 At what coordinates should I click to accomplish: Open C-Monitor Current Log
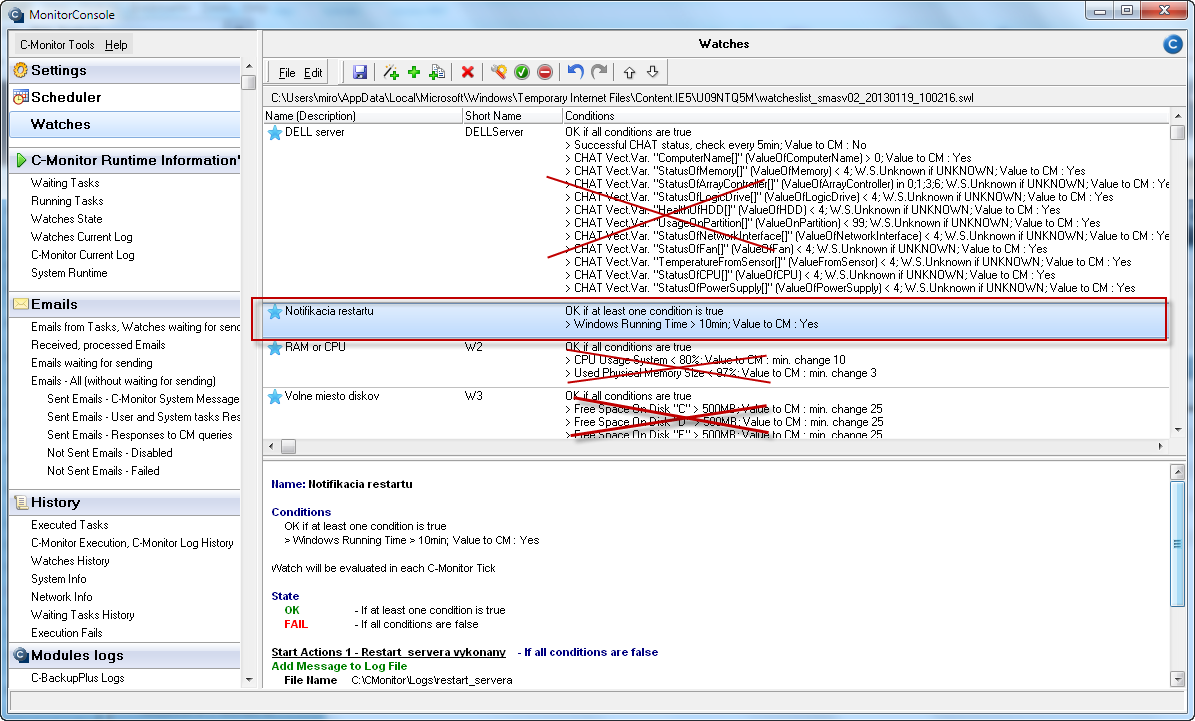click(x=82, y=255)
